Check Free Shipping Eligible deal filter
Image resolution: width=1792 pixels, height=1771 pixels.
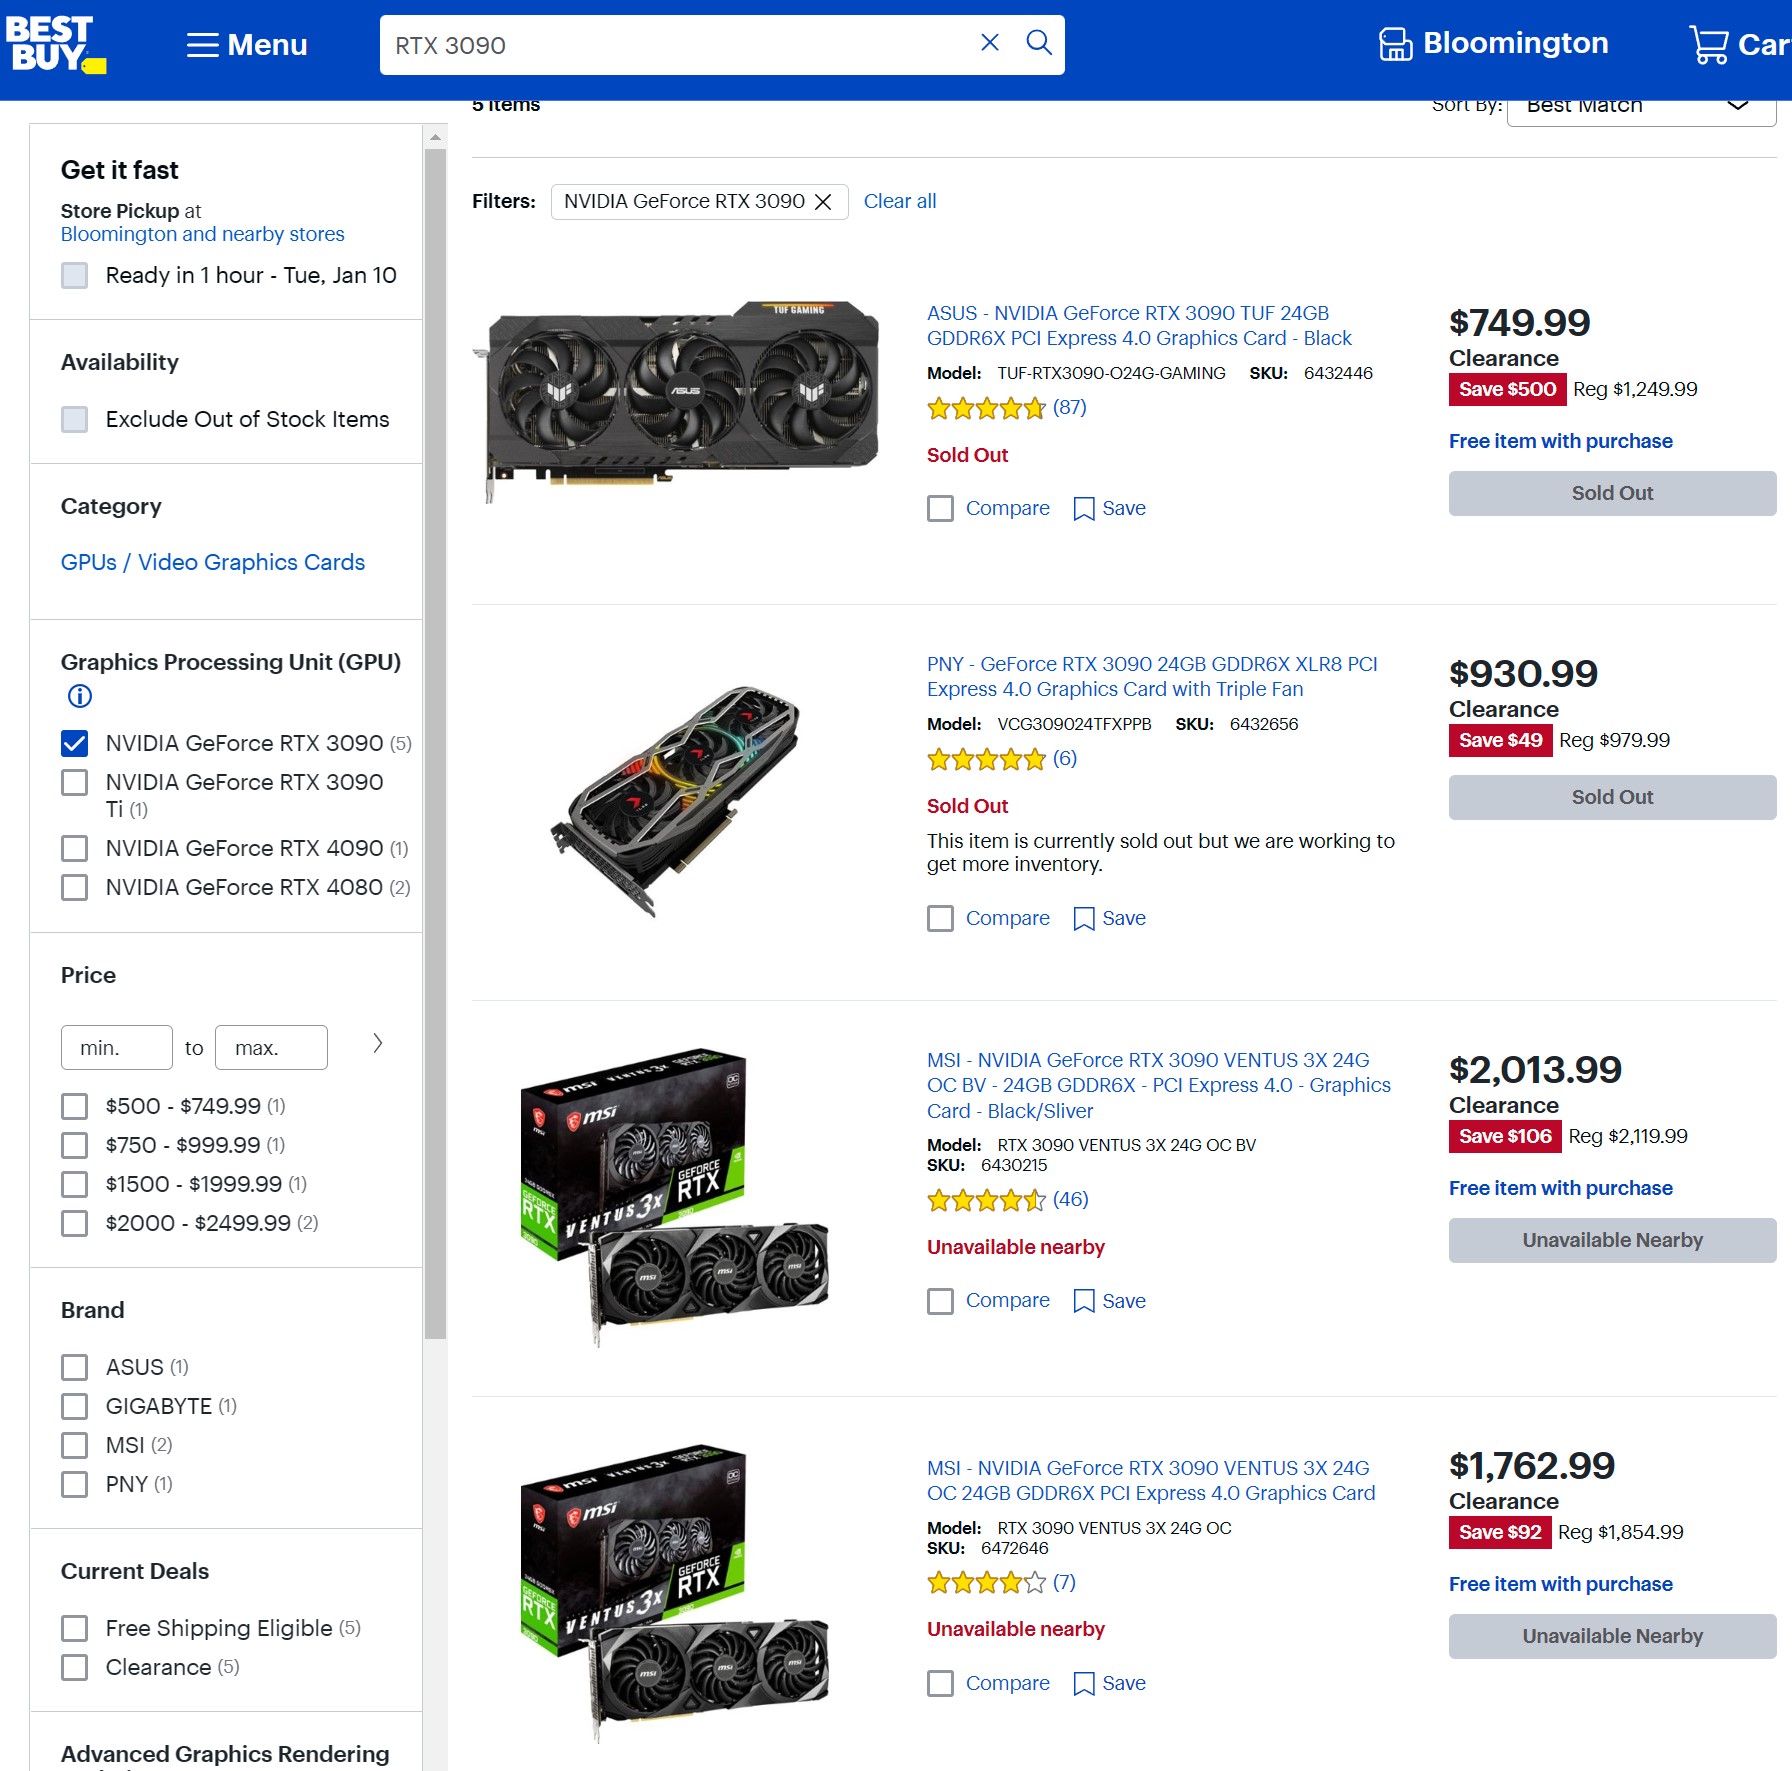(x=75, y=1628)
